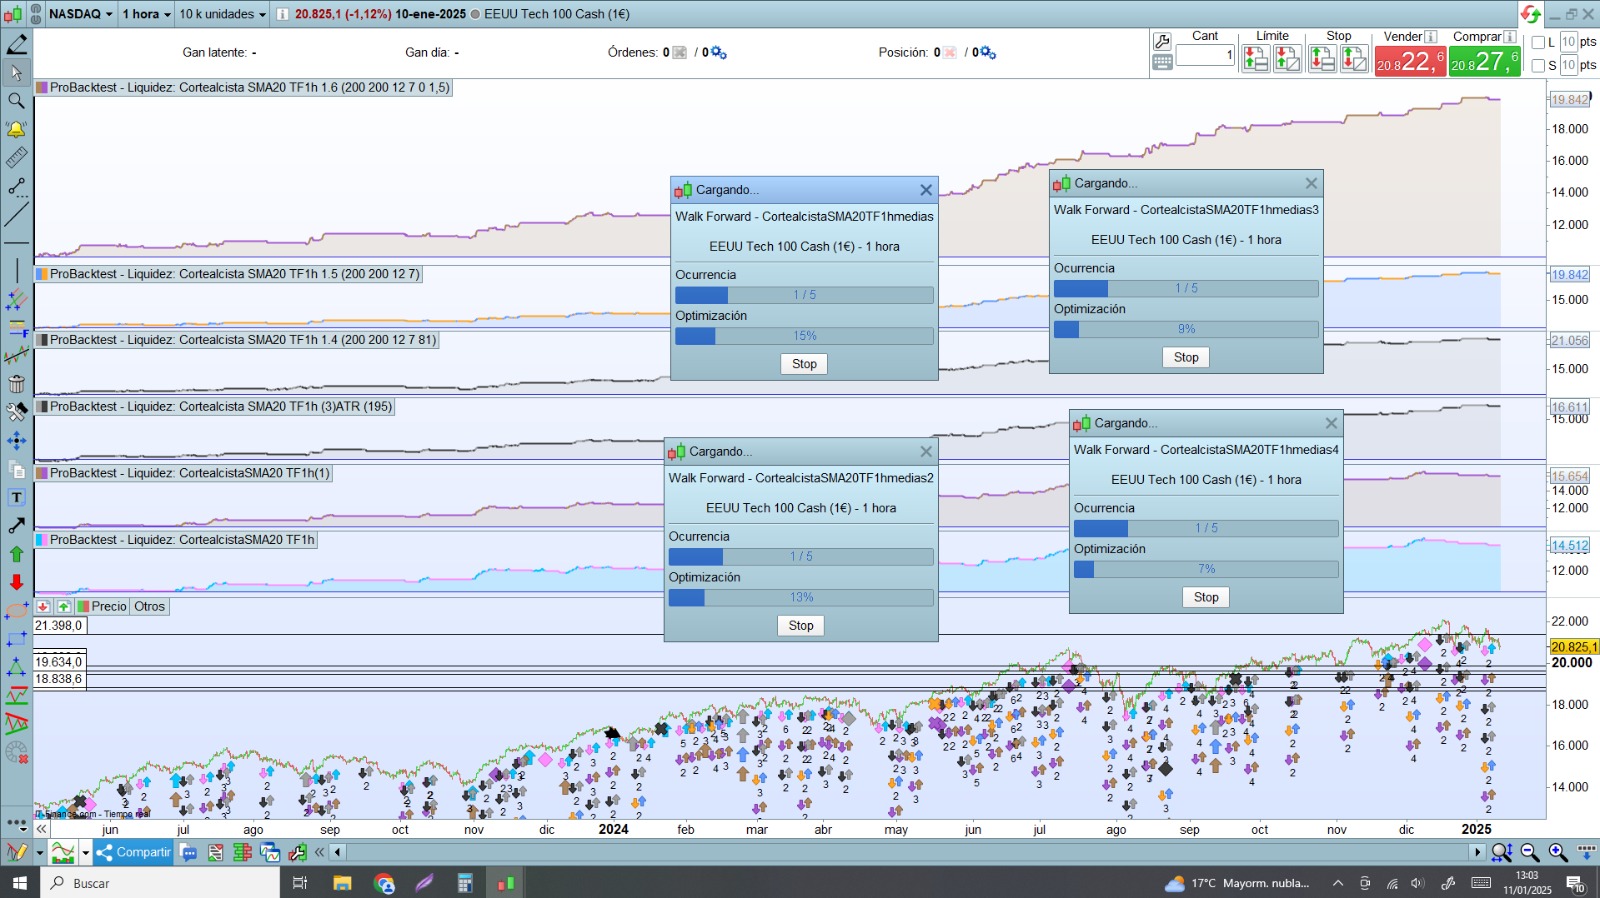Close the CortealcistaSMA20TF1hmedias2 loading dialog

click(926, 452)
